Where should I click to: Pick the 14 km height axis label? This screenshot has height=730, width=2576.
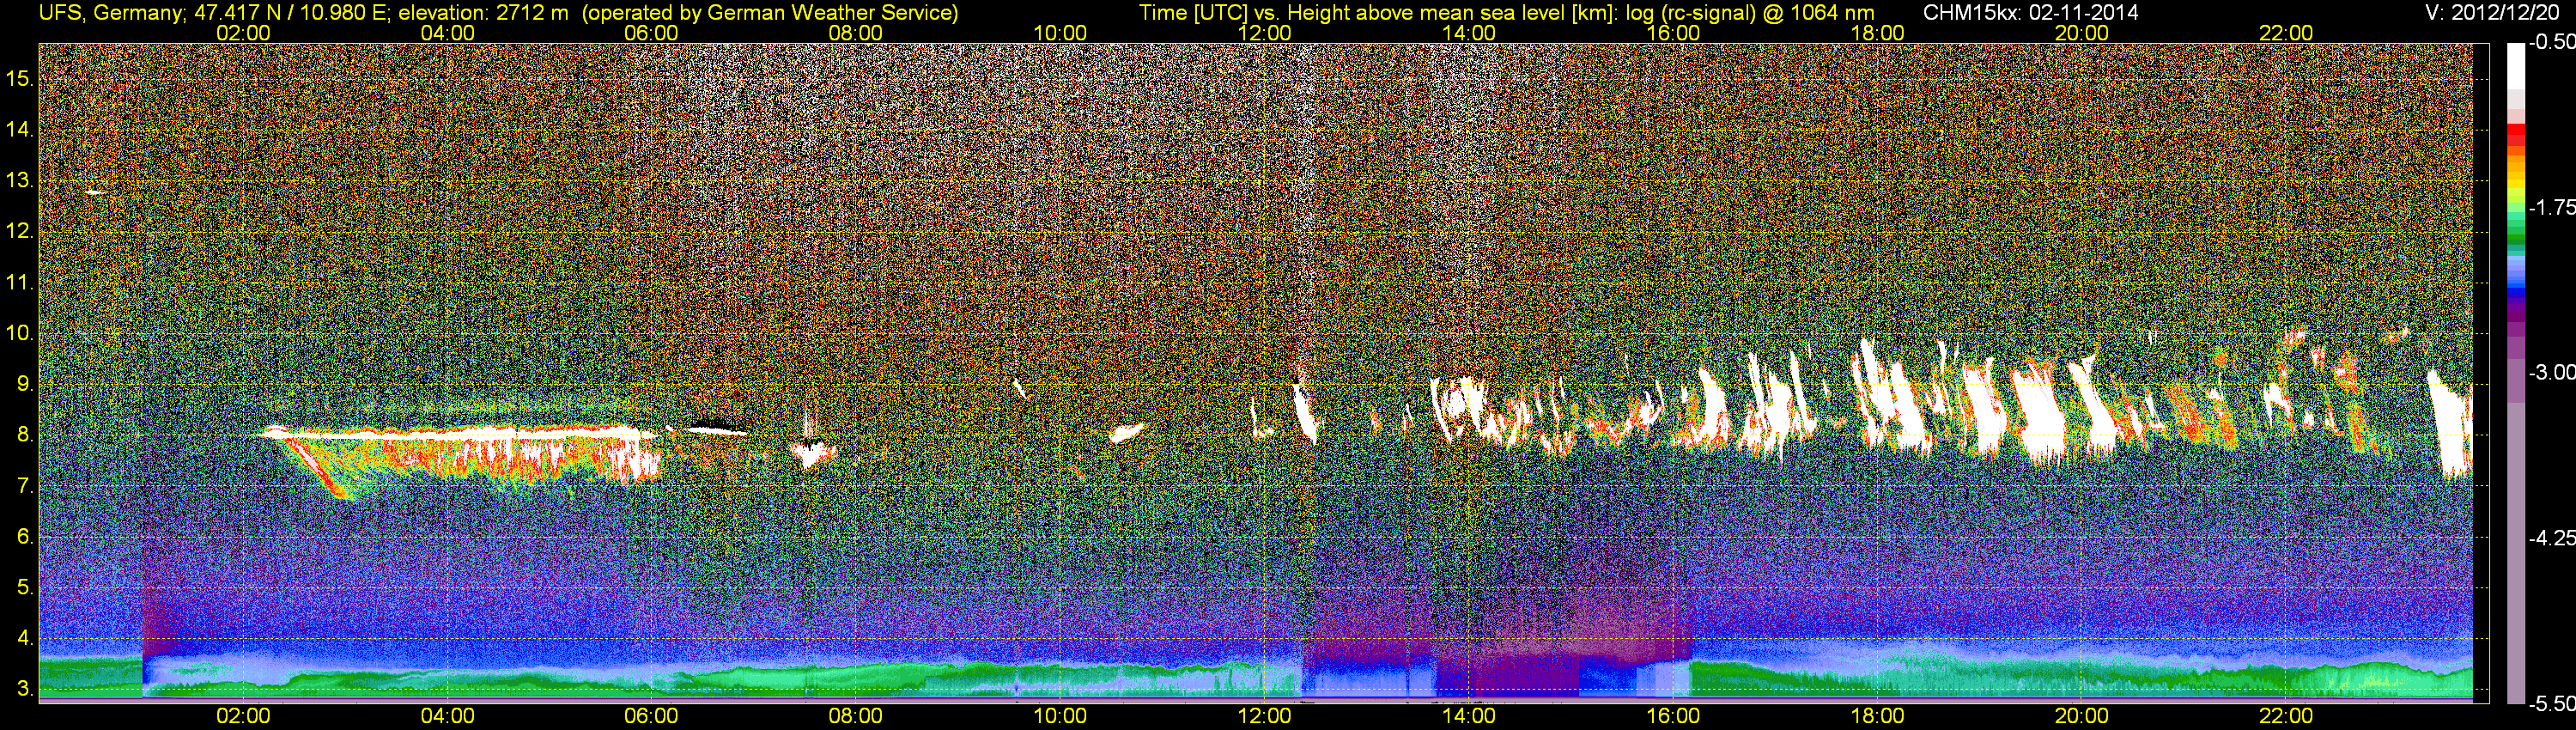pos(20,130)
